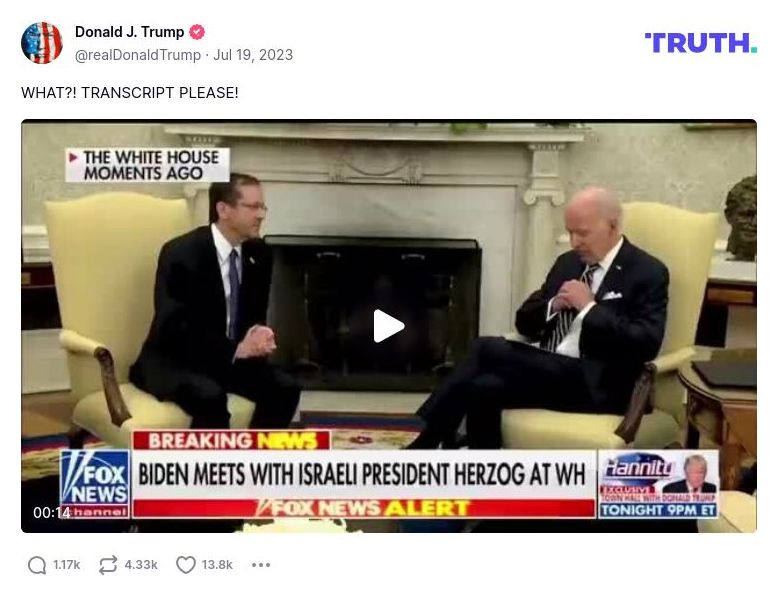Image resolution: width=778 pixels, height=596 pixels.
Task: Click the 4.33k ReTruths count
Action: point(141,565)
